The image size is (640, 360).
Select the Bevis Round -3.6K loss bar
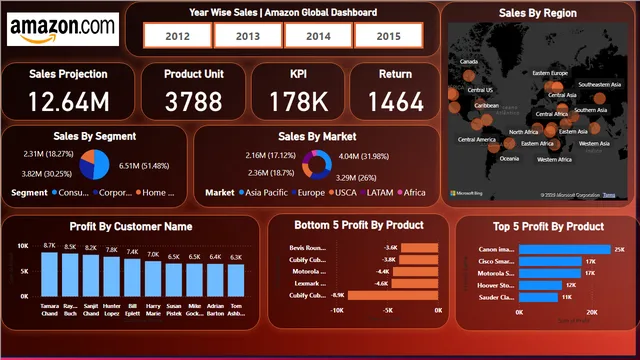420,248
